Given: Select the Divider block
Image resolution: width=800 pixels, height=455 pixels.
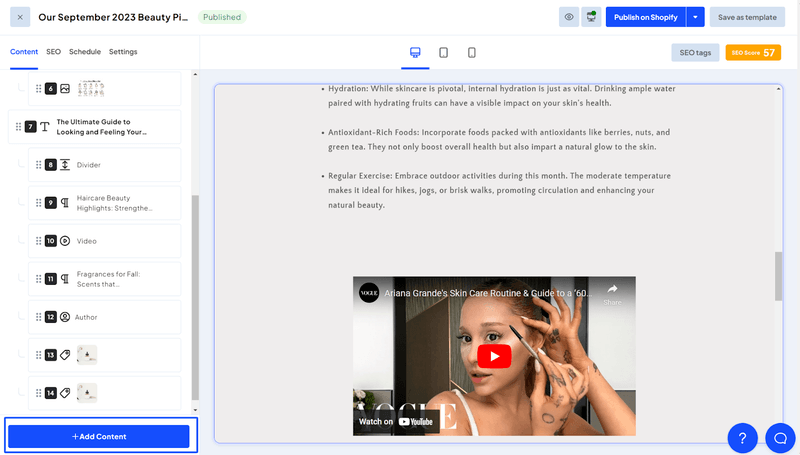Looking at the screenshot, I should (105, 165).
